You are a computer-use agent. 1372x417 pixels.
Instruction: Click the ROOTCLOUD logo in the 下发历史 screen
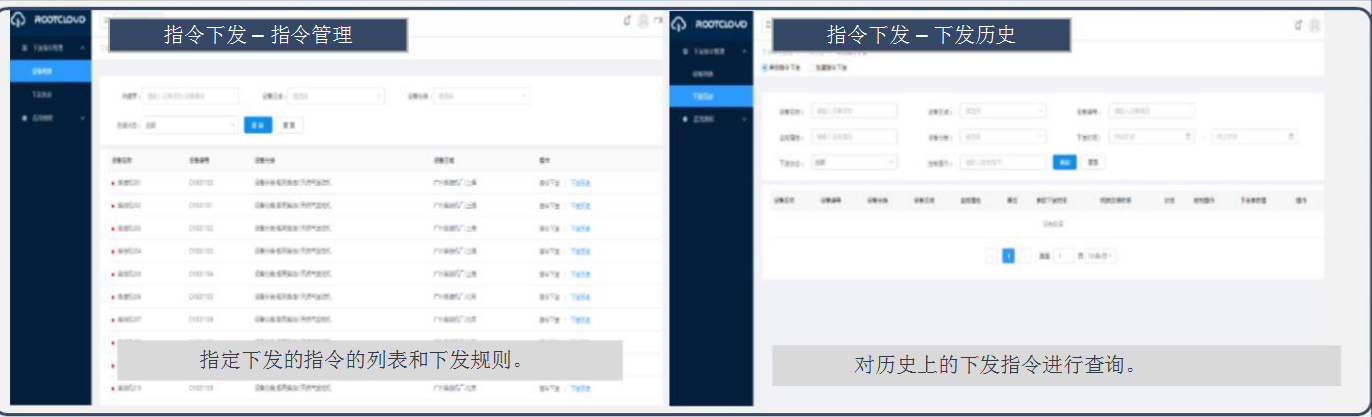(x=709, y=22)
